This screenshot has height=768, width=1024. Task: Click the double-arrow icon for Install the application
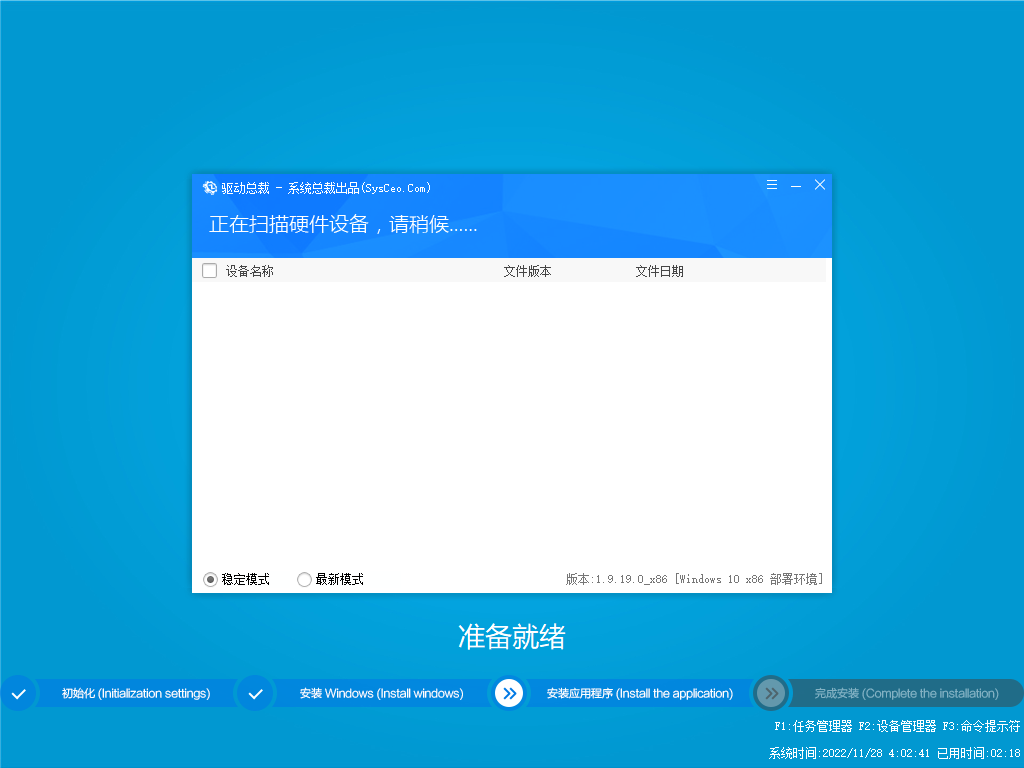tap(509, 693)
